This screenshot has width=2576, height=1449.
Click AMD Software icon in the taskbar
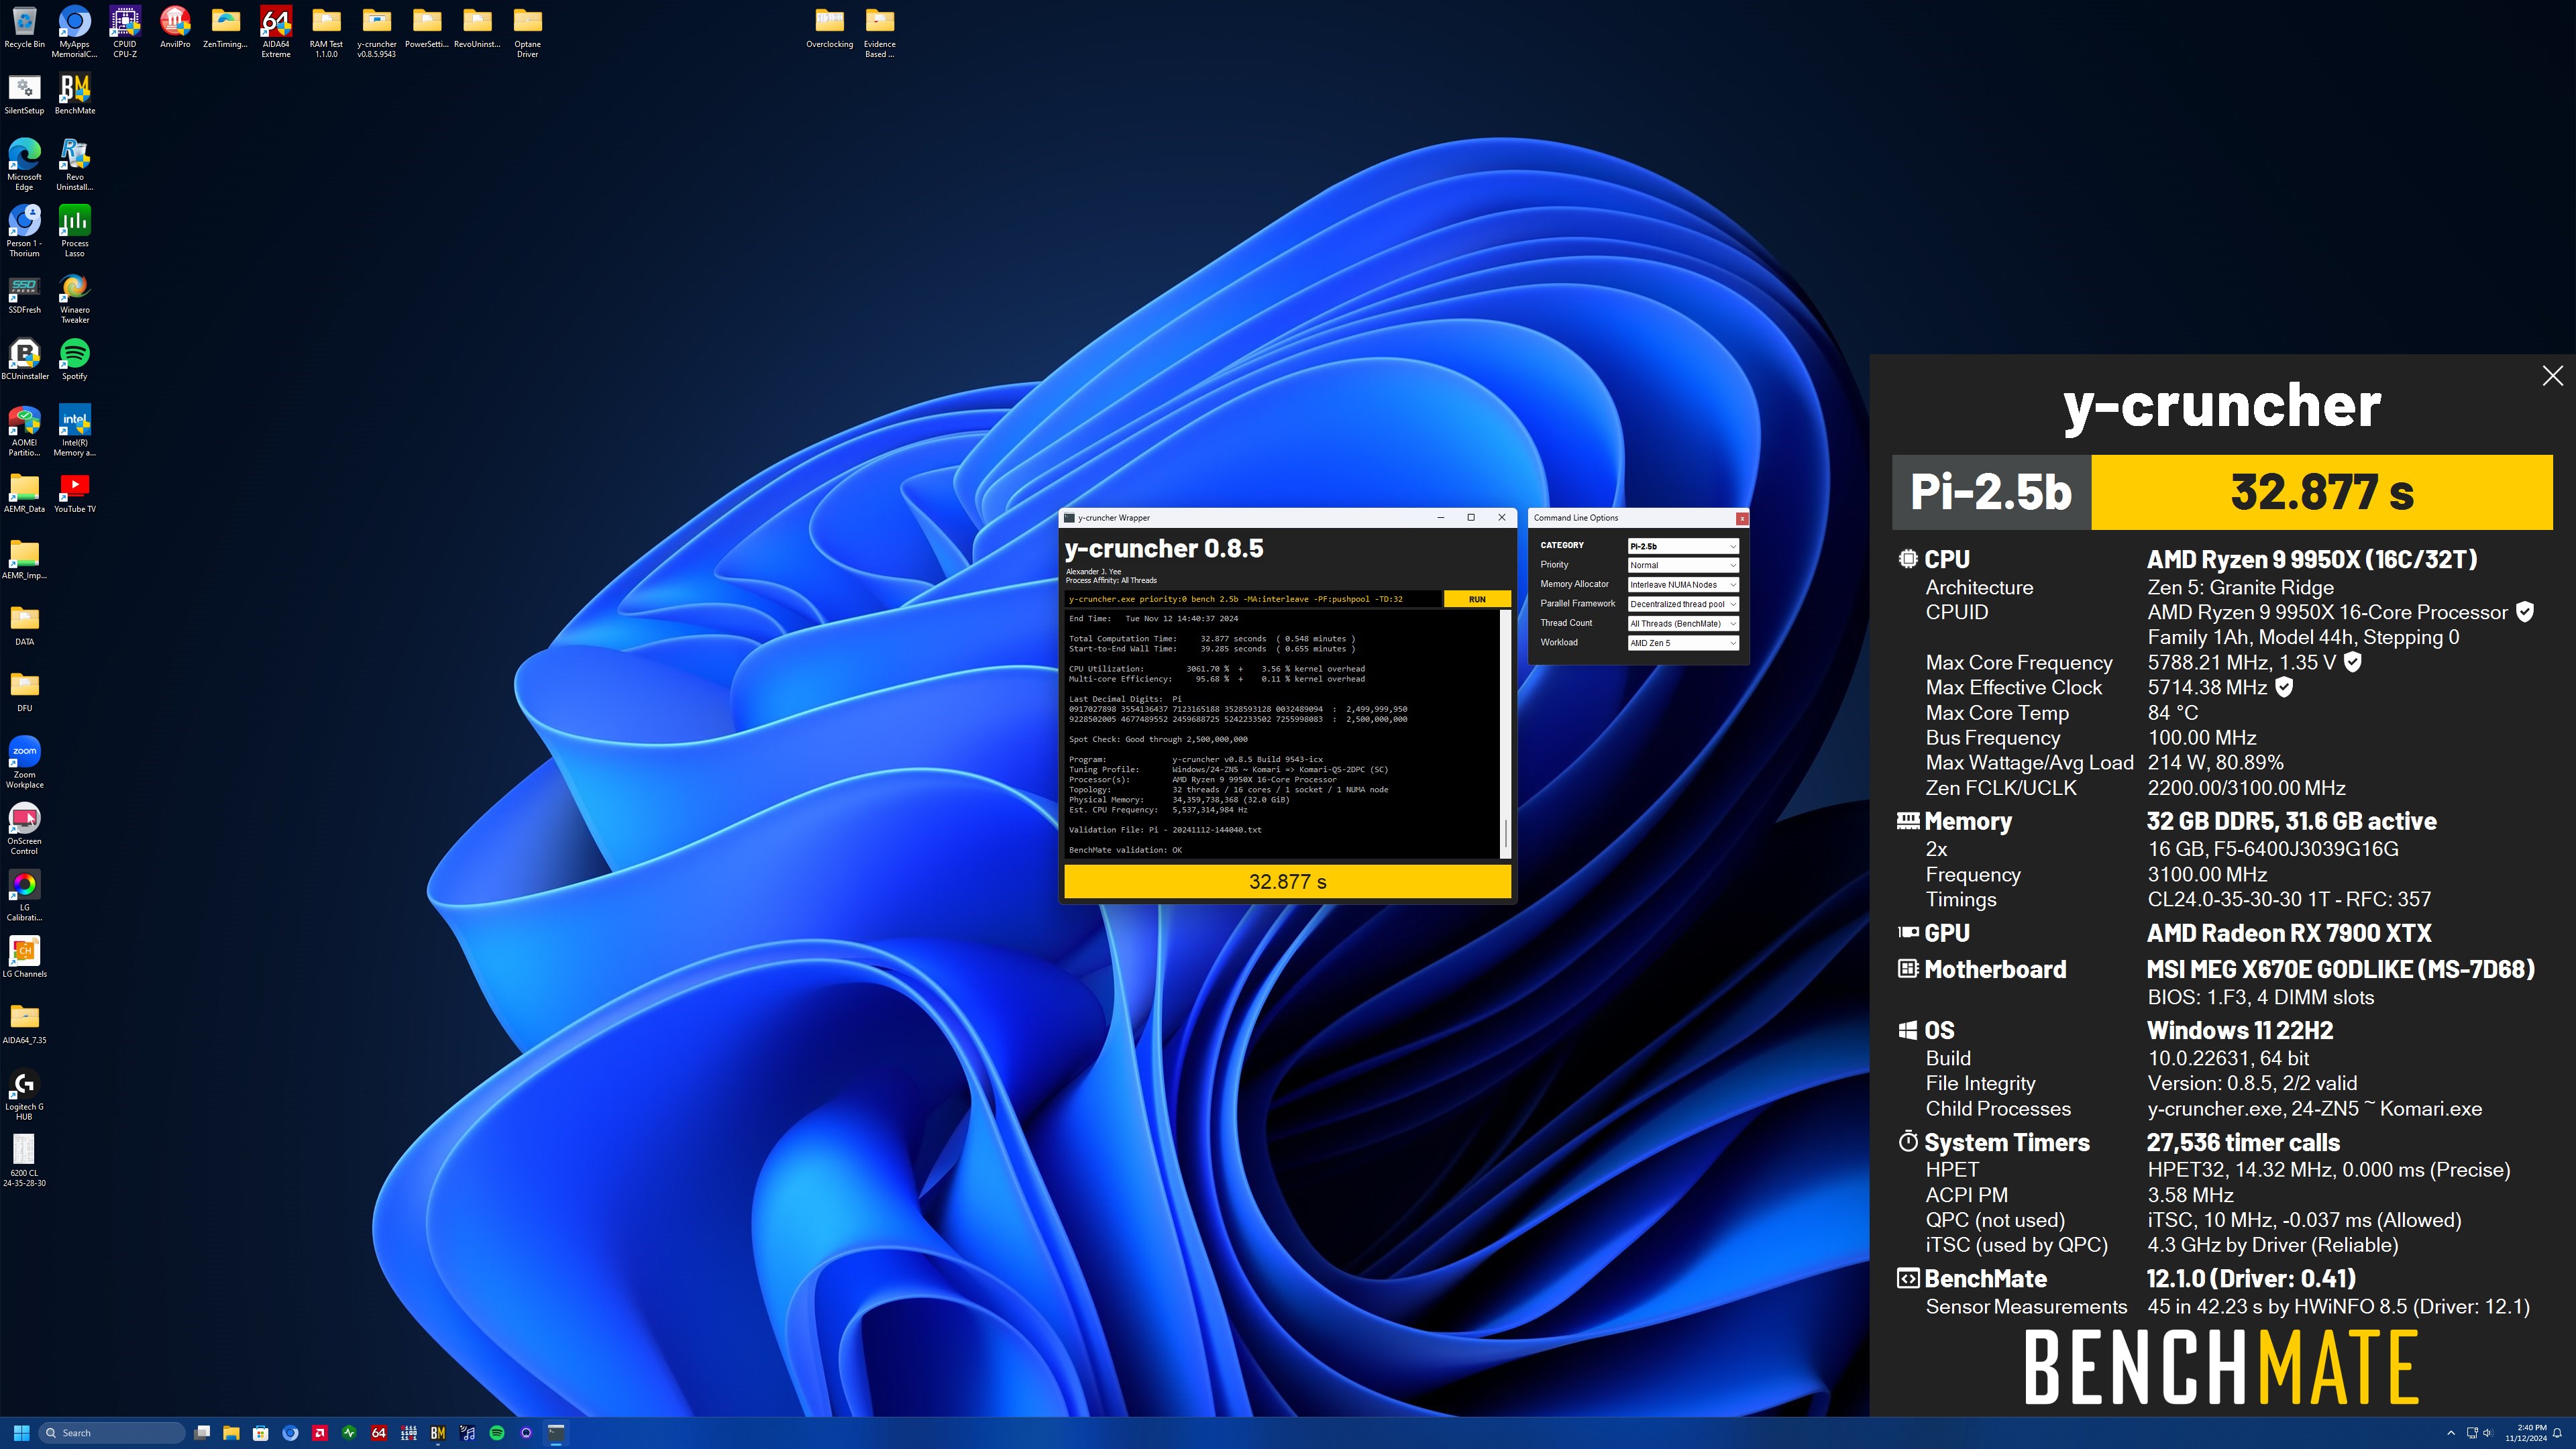click(x=320, y=1433)
